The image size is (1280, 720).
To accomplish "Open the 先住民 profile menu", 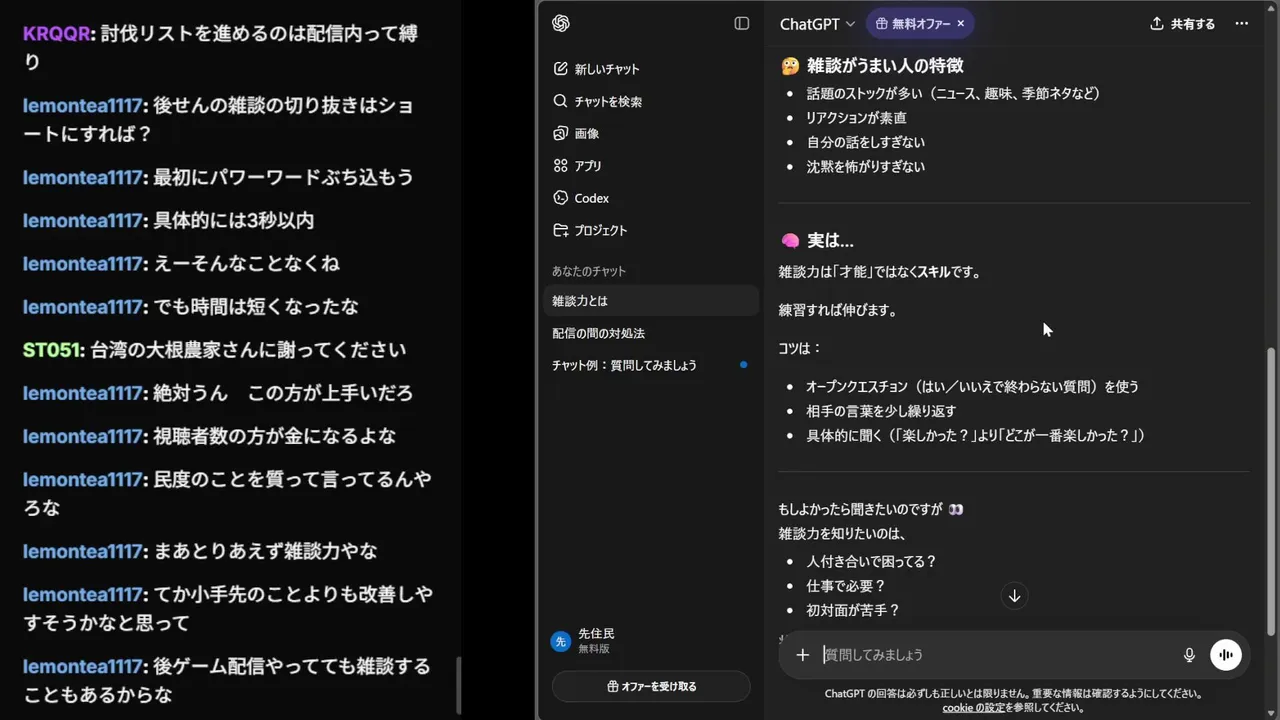I will coord(651,641).
